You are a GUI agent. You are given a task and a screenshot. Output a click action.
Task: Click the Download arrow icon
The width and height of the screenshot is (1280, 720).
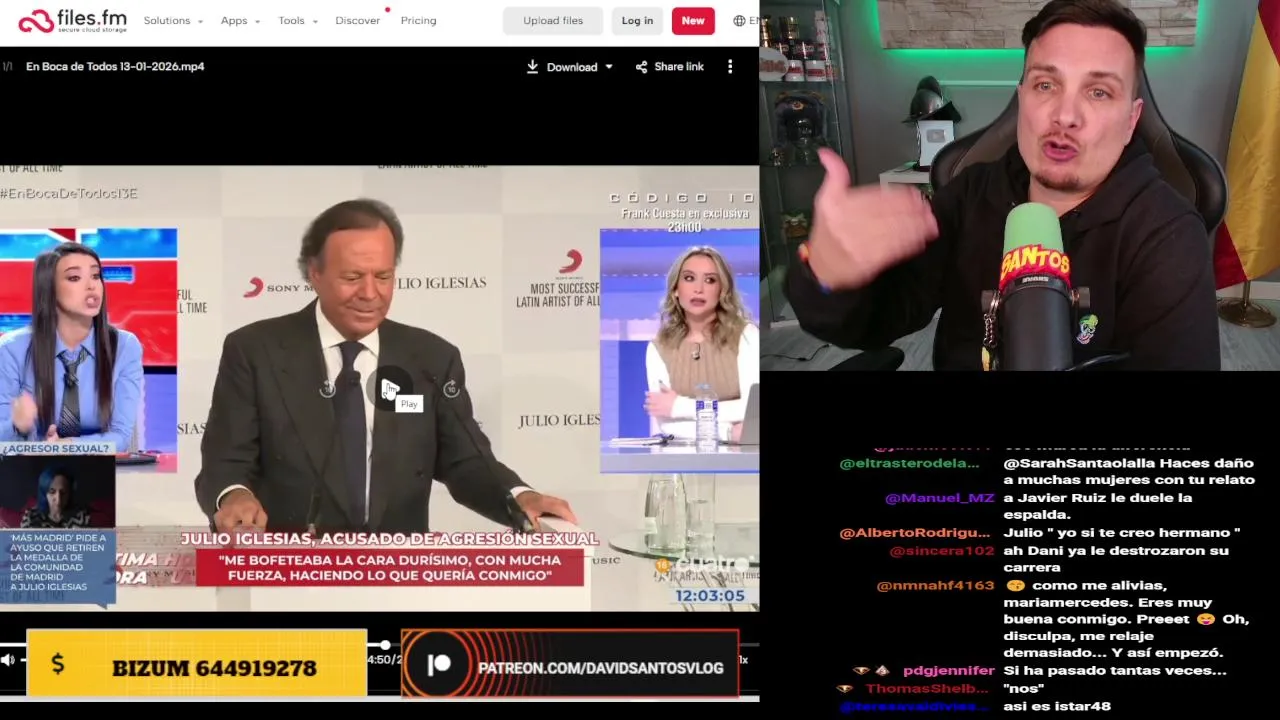pos(533,67)
